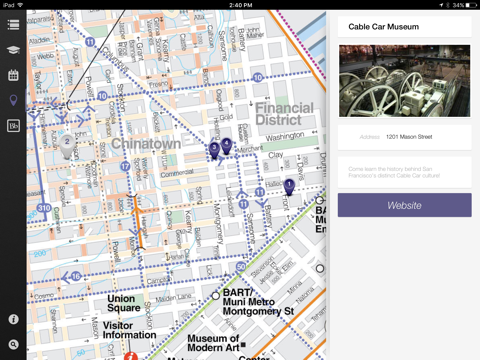Open the Blackboard Bb icon

13,126
